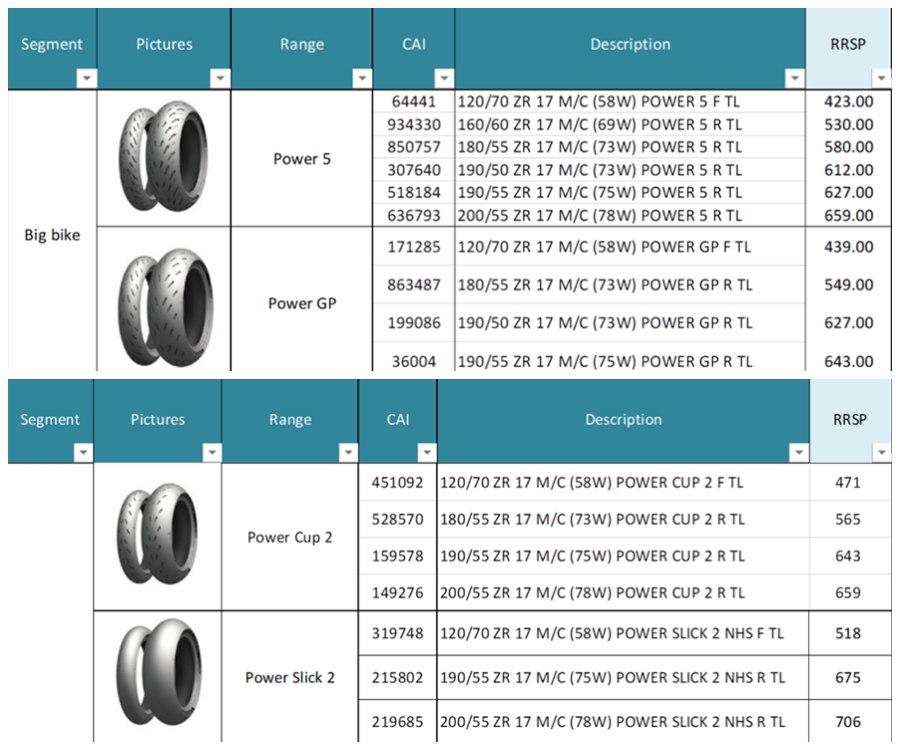Open Range filter dropdown in bottom table
The image size is (900, 750).
point(348,453)
